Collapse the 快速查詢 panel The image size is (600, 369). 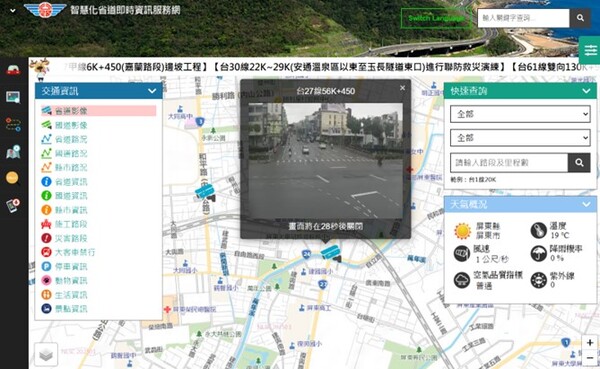point(586,91)
